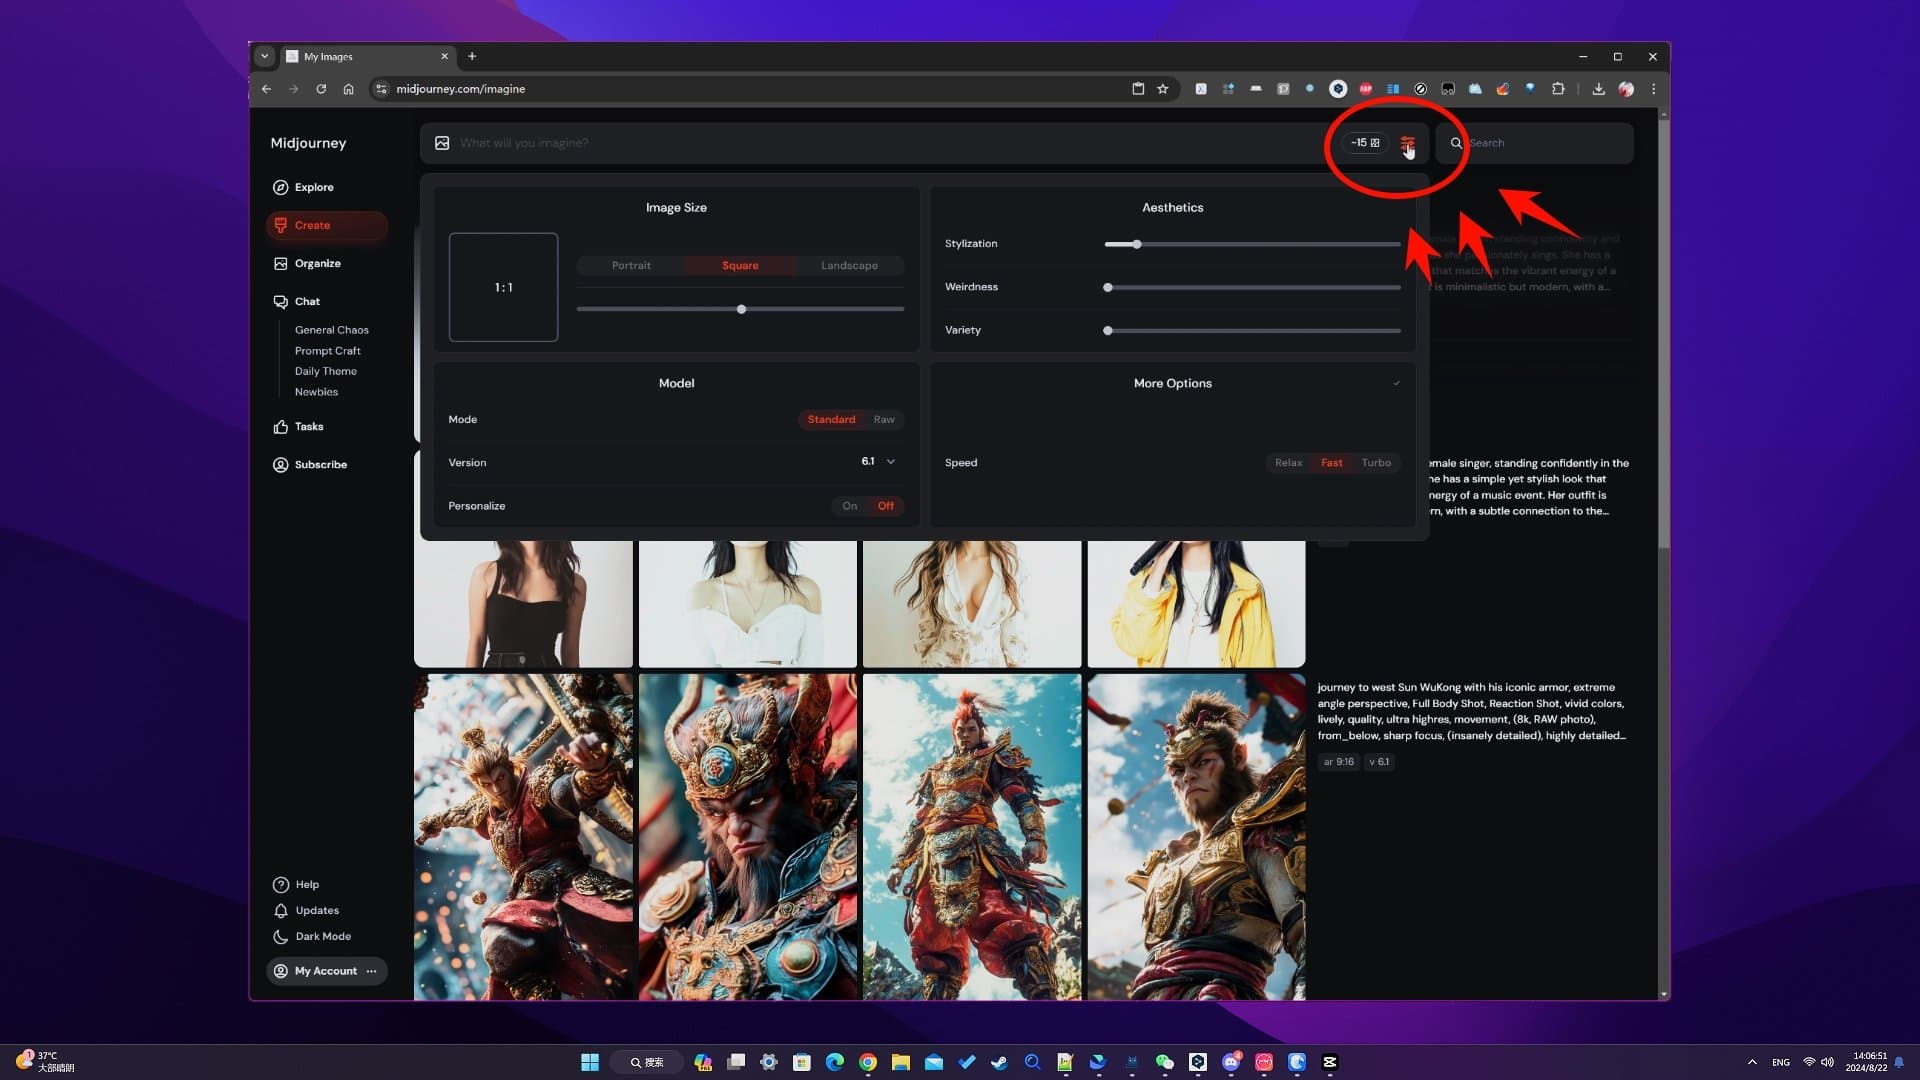Switch Mode to Raw
Image resolution: width=1920 pixels, height=1080 pixels.
[x=883, y=420]
